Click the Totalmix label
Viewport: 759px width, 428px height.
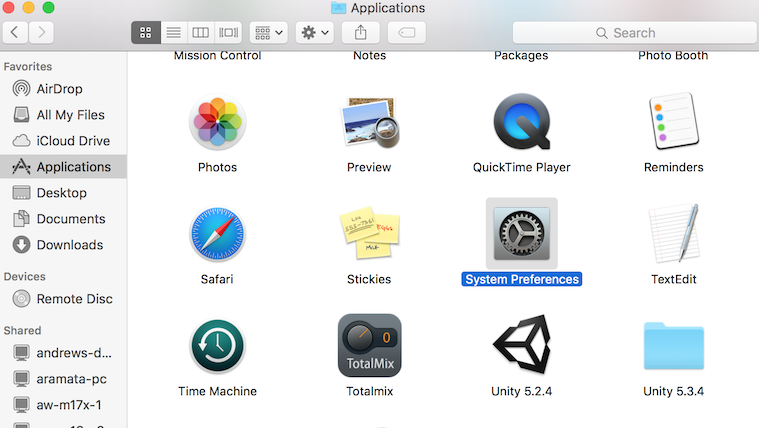click(x=370, y=391)
